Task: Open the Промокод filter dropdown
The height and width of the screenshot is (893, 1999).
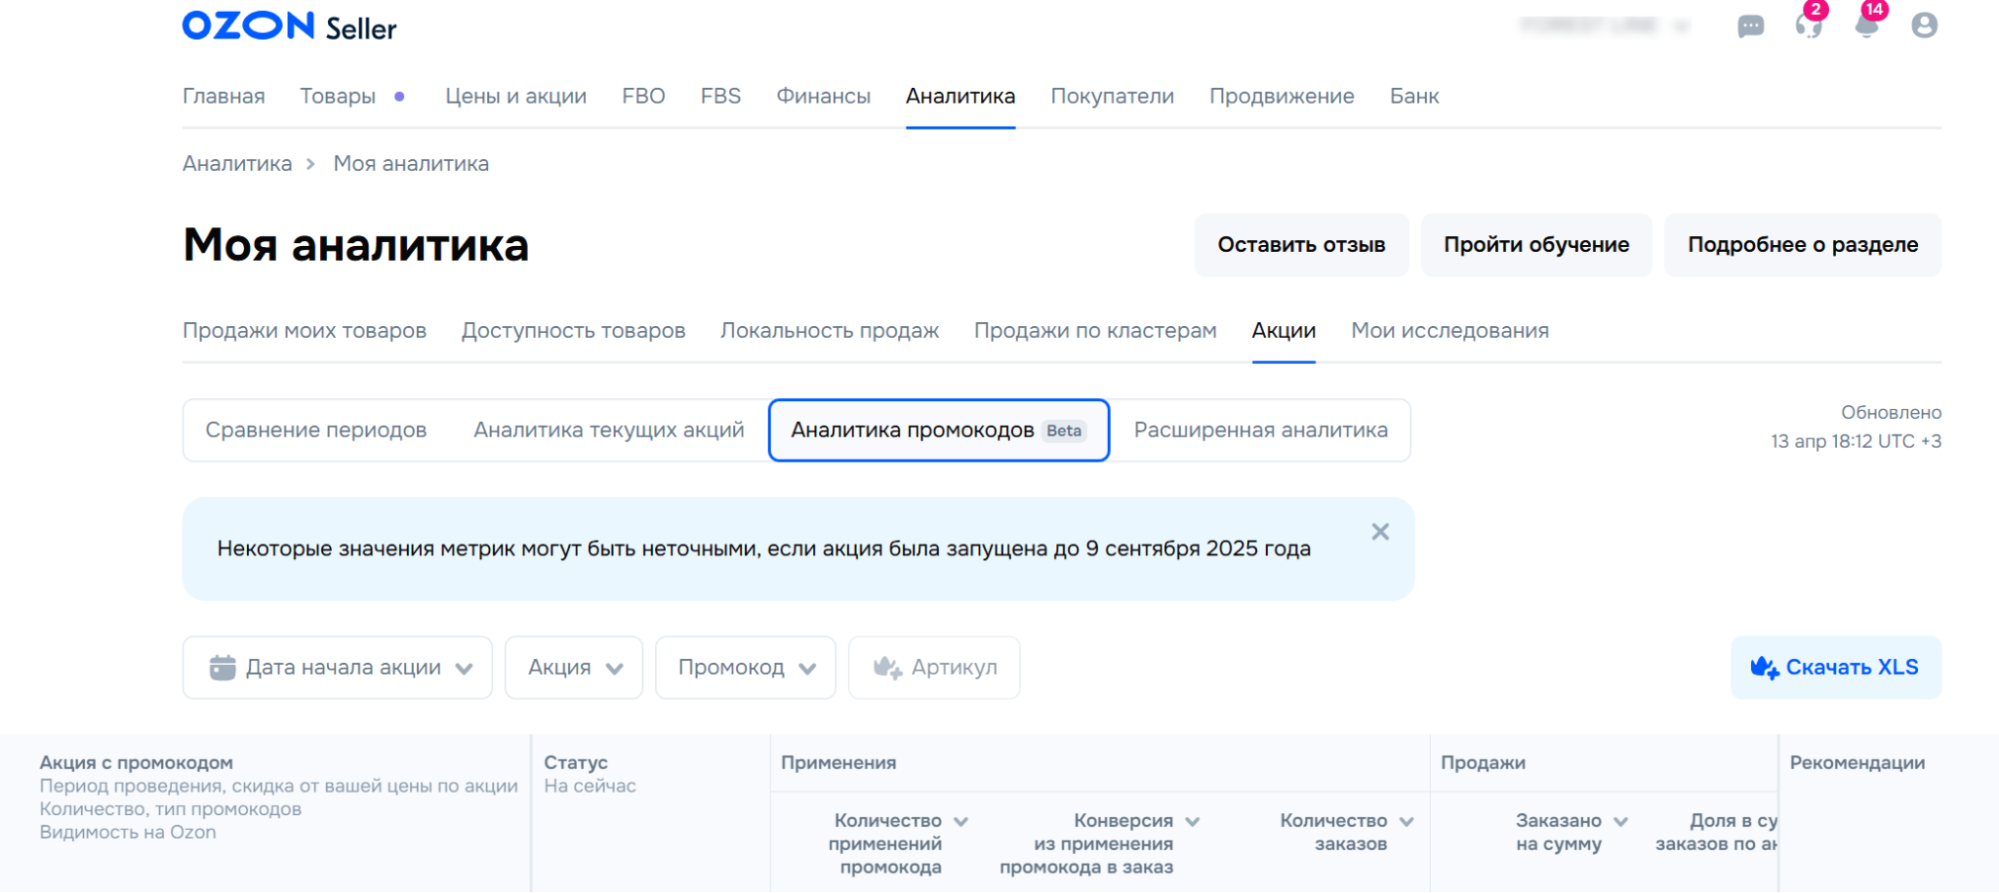Action: point(745,667)
